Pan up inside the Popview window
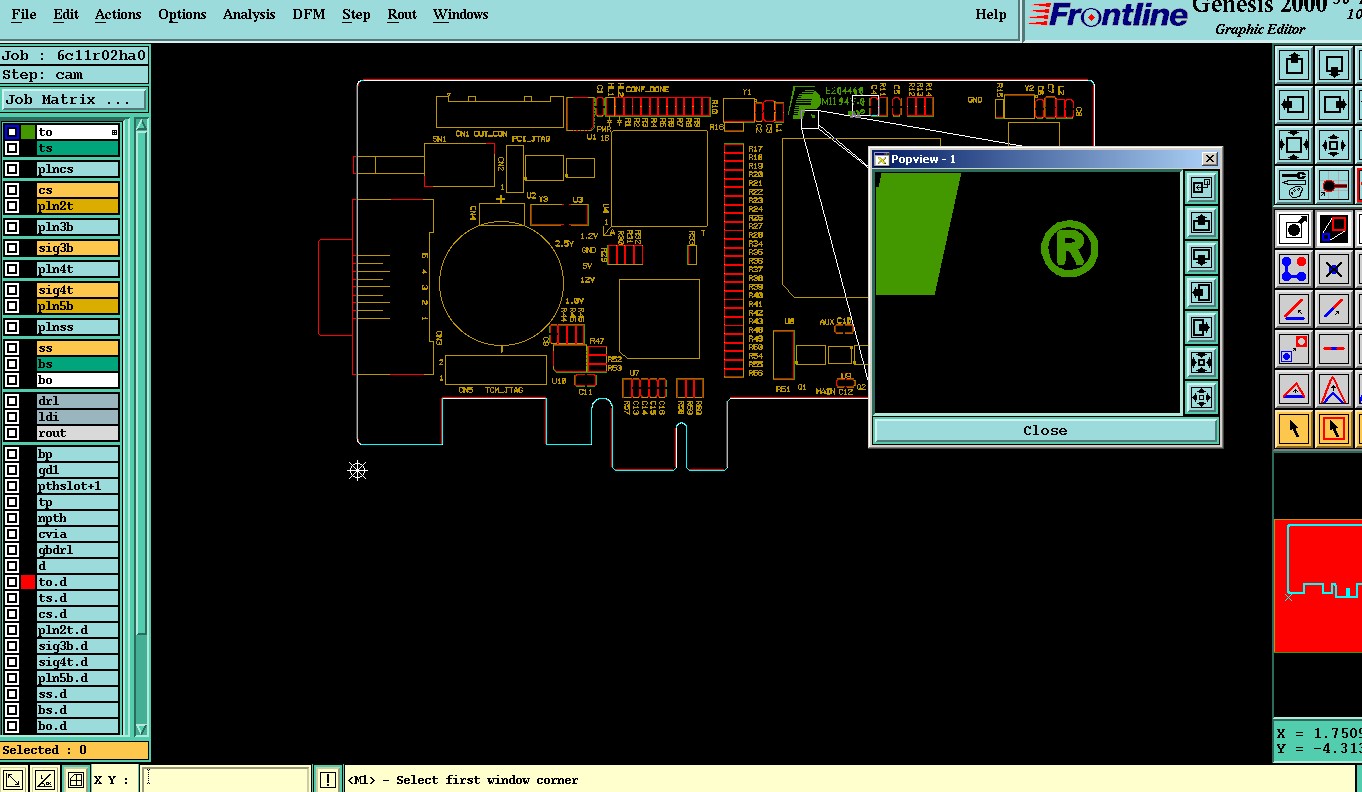Screen dimensions: 1362x792 click(1201, 222)
